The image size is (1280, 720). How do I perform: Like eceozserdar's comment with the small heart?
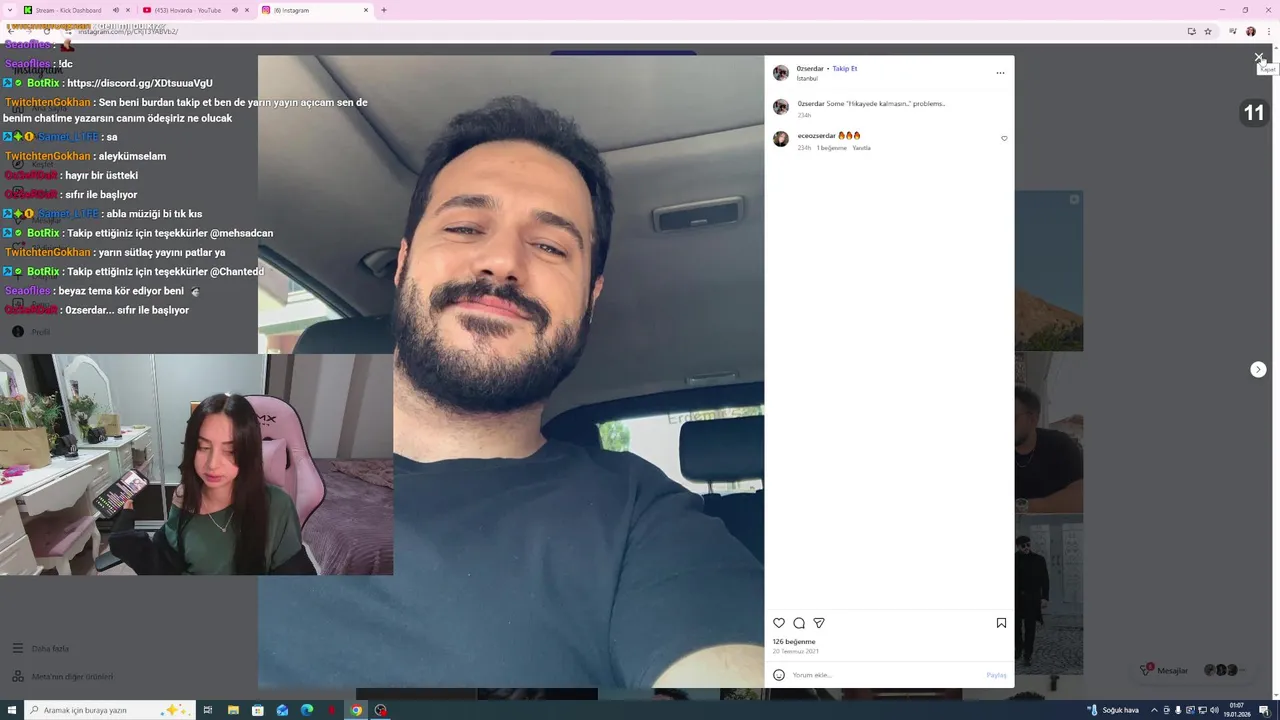pyautogui.click(x=1004, y=139)
